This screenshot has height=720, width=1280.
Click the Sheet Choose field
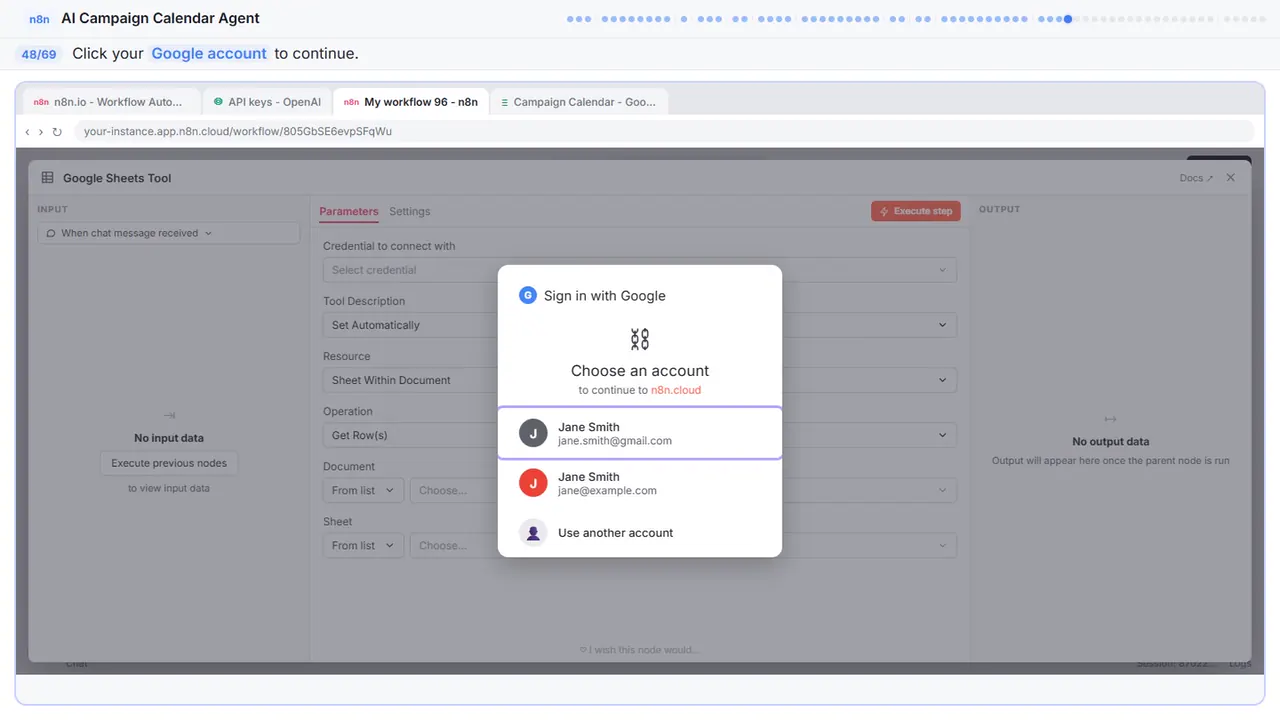click(x=683, y=545)
